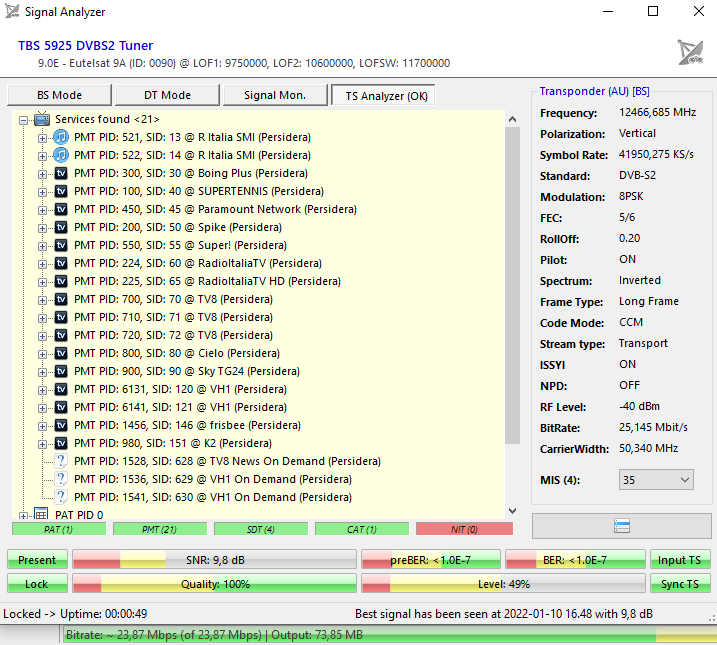Click the radio icon for SID 13 R Italia SMI
The image size is (717, 645).
(61, 137)
